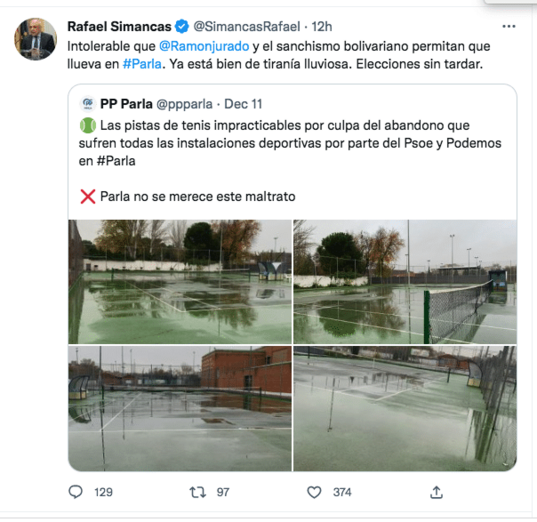Screen dimensions: 537x522
Task: Open the @Ramonjurado mention link
Action: pyautogui.click(x=204, y=46)
